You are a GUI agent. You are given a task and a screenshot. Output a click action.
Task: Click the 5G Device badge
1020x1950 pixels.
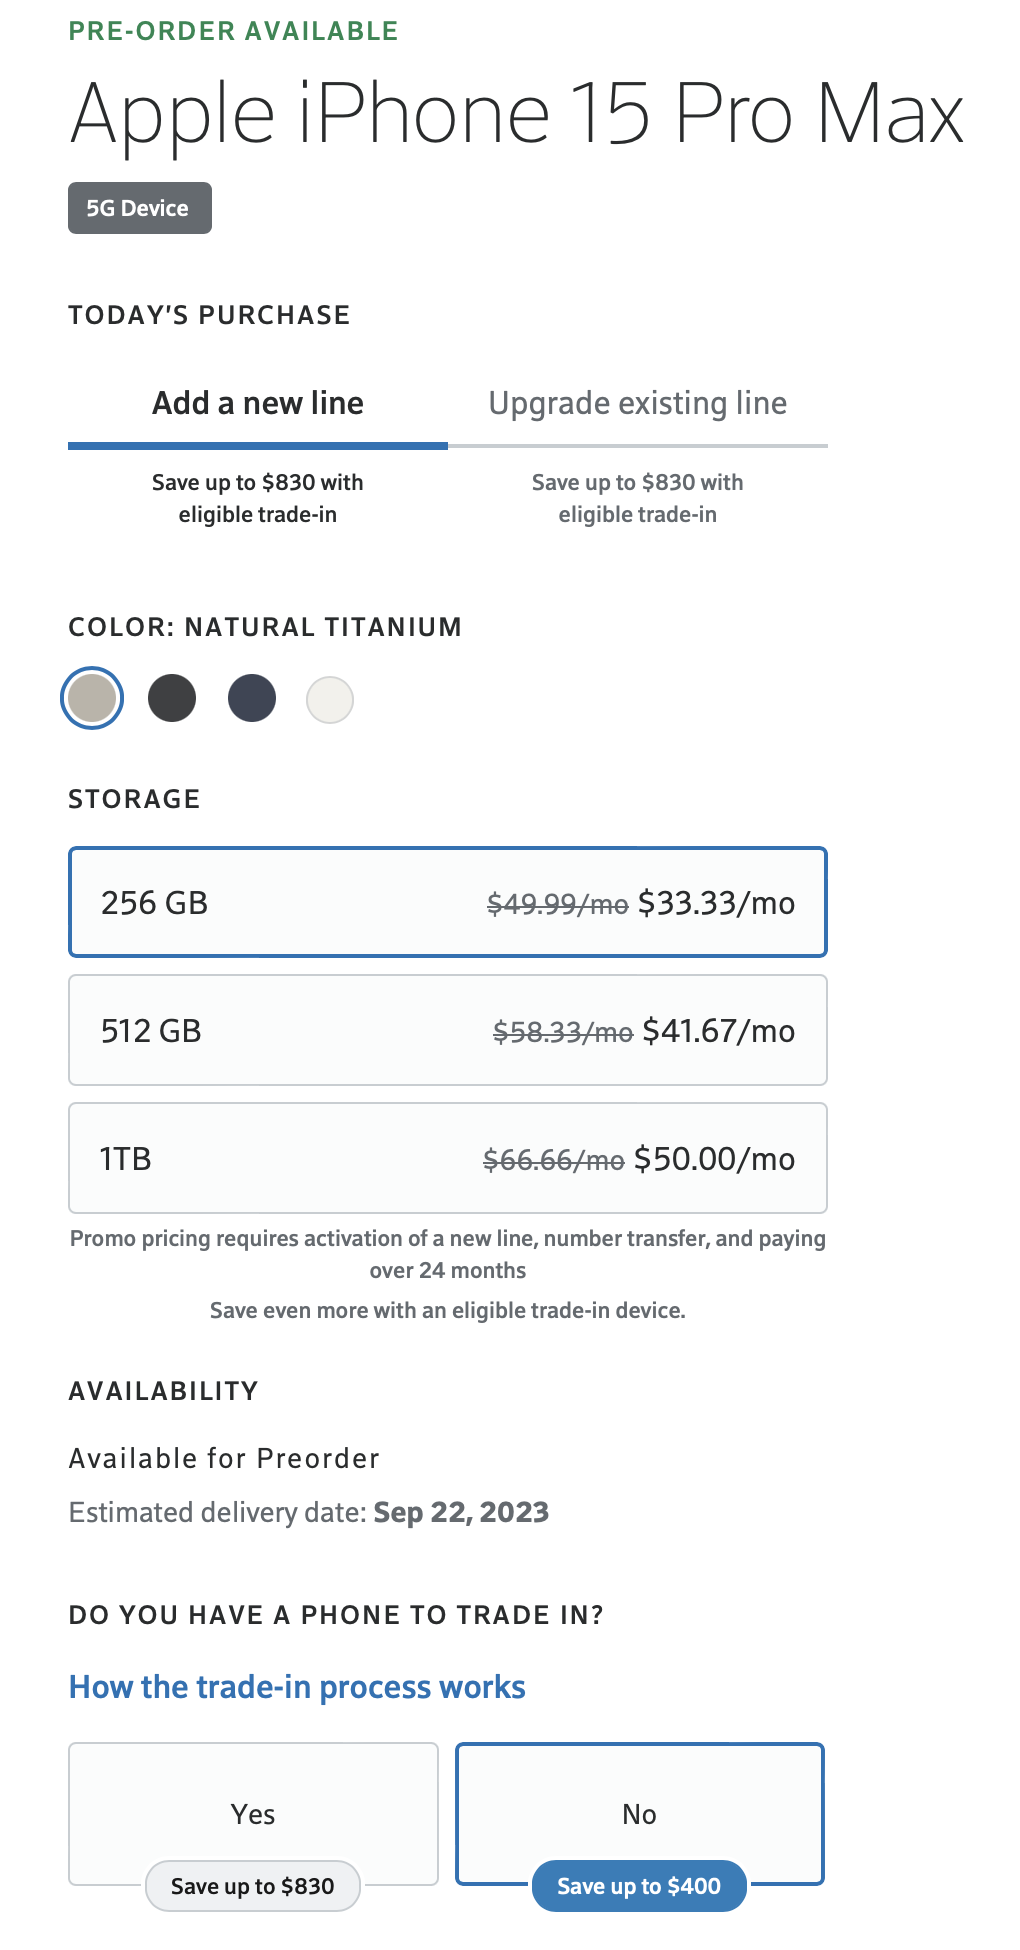click(139, 208)
